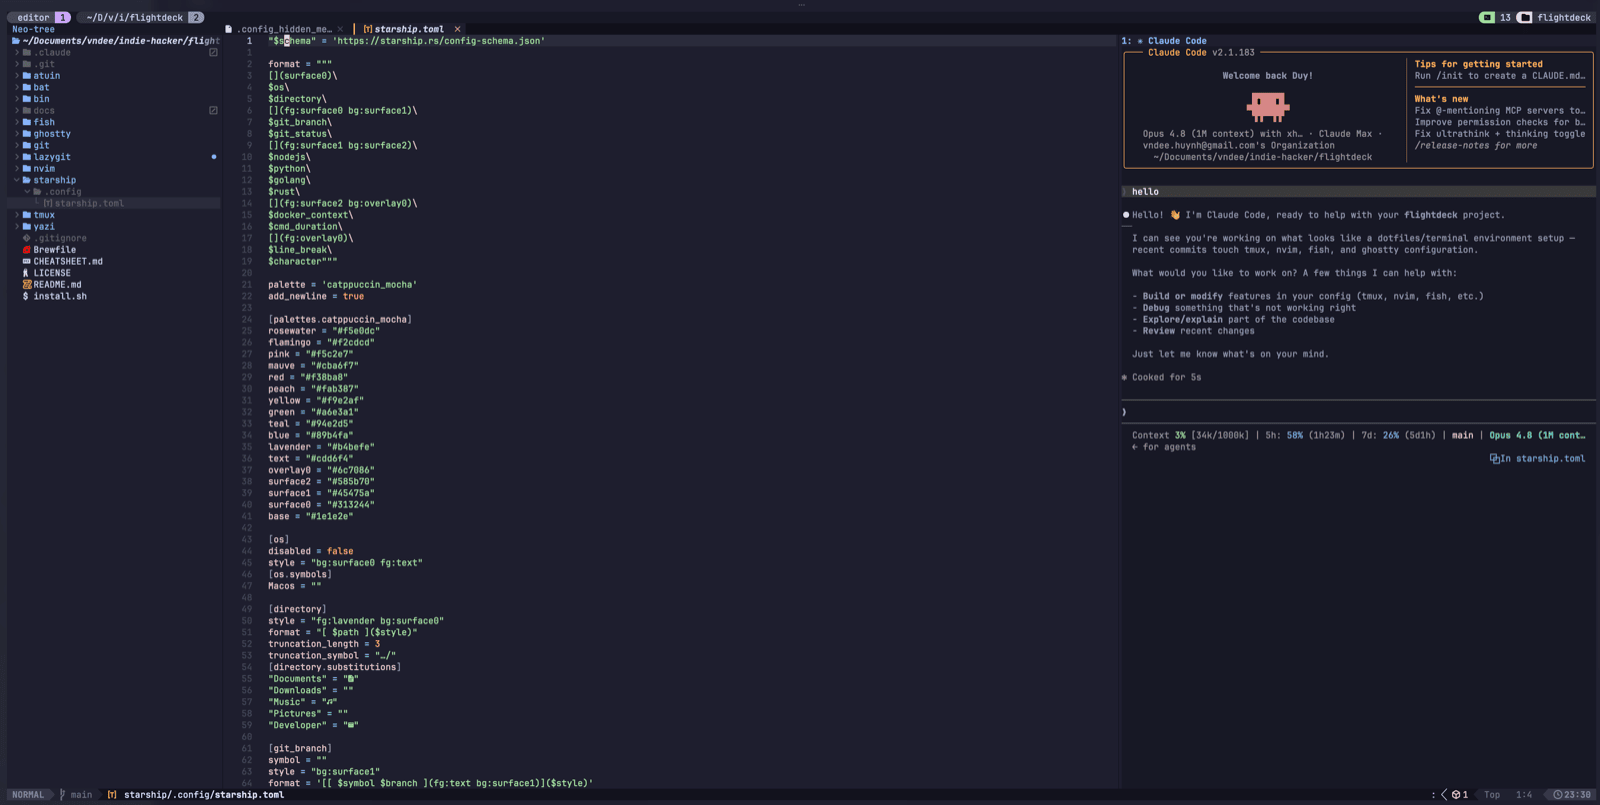Switch to the .config_hidden_me buffer tab
The width and height of the screenshot is (1600, 805).
284,29
